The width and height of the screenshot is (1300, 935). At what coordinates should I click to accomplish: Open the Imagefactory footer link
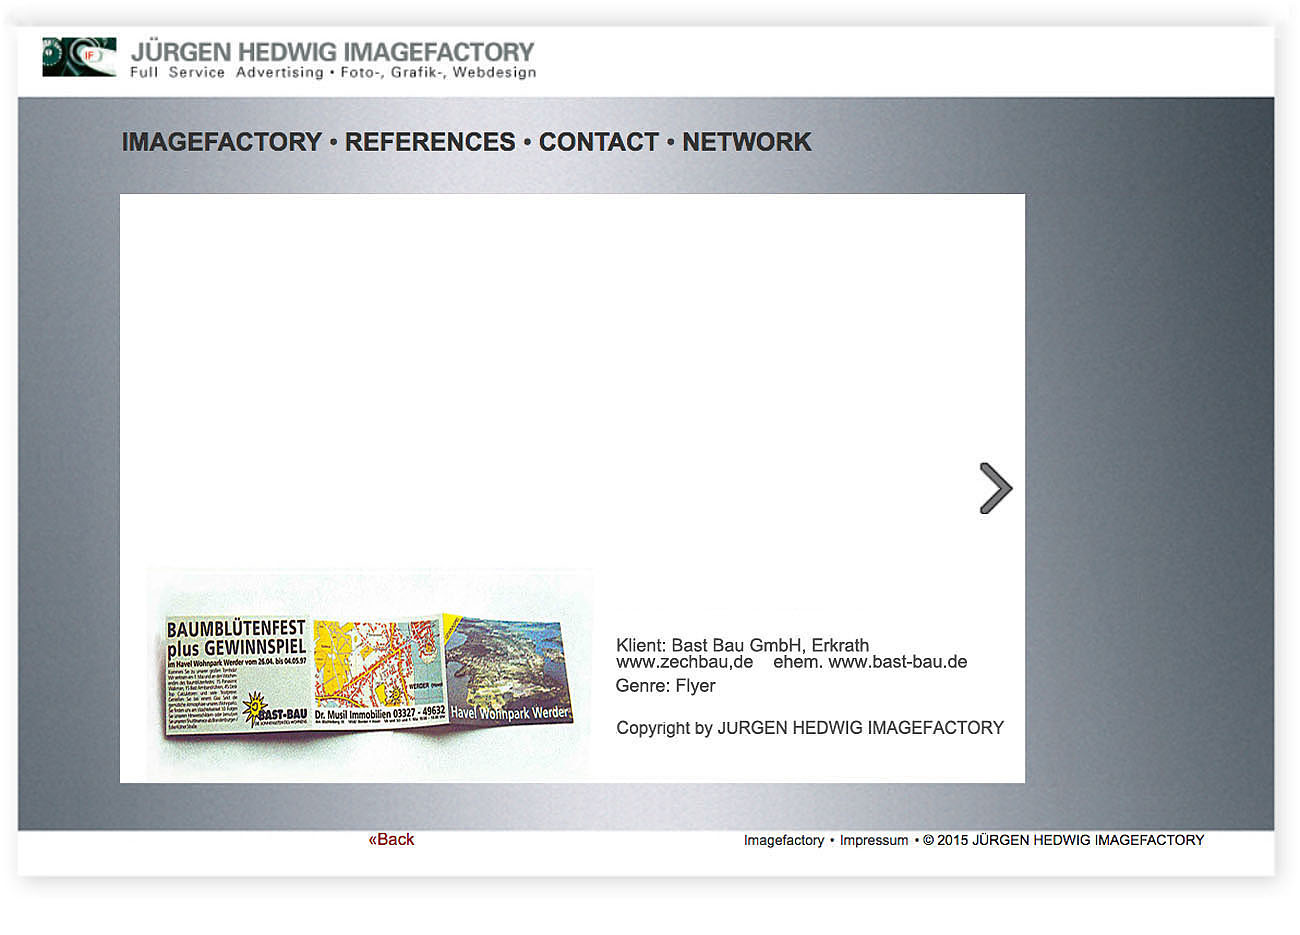pos(783,840)
